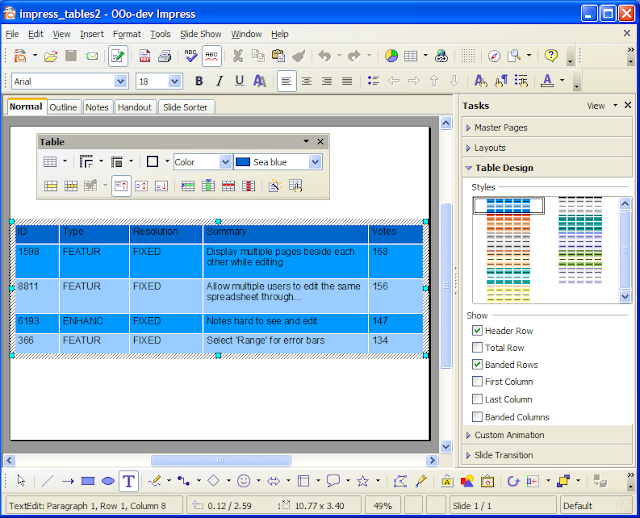Uncheck the Header Row checkbox

click(x=477, y=331)
